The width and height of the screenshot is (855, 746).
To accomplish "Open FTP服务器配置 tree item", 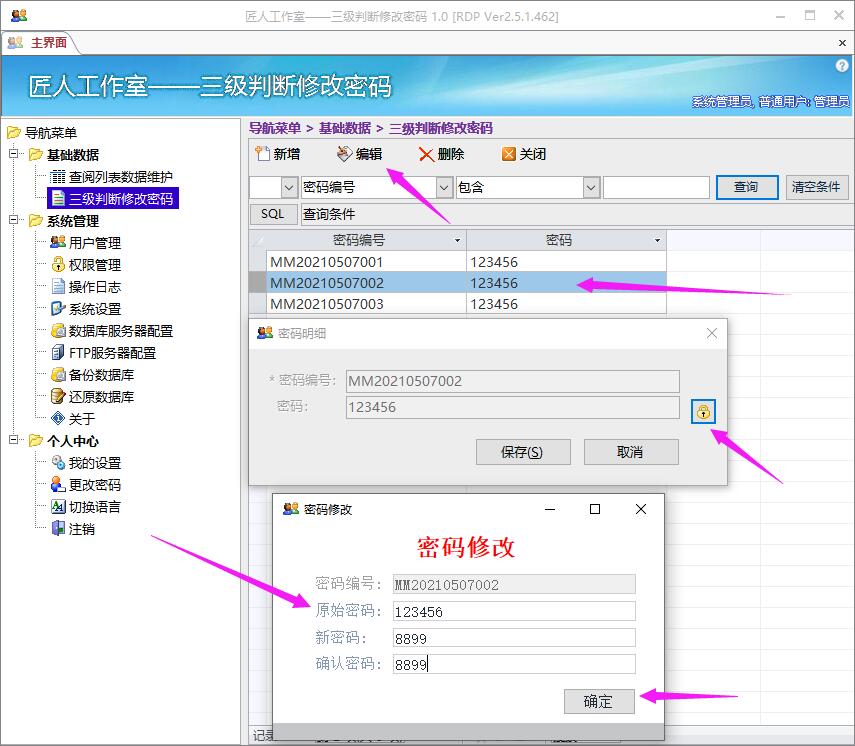I will pos(103,353).
